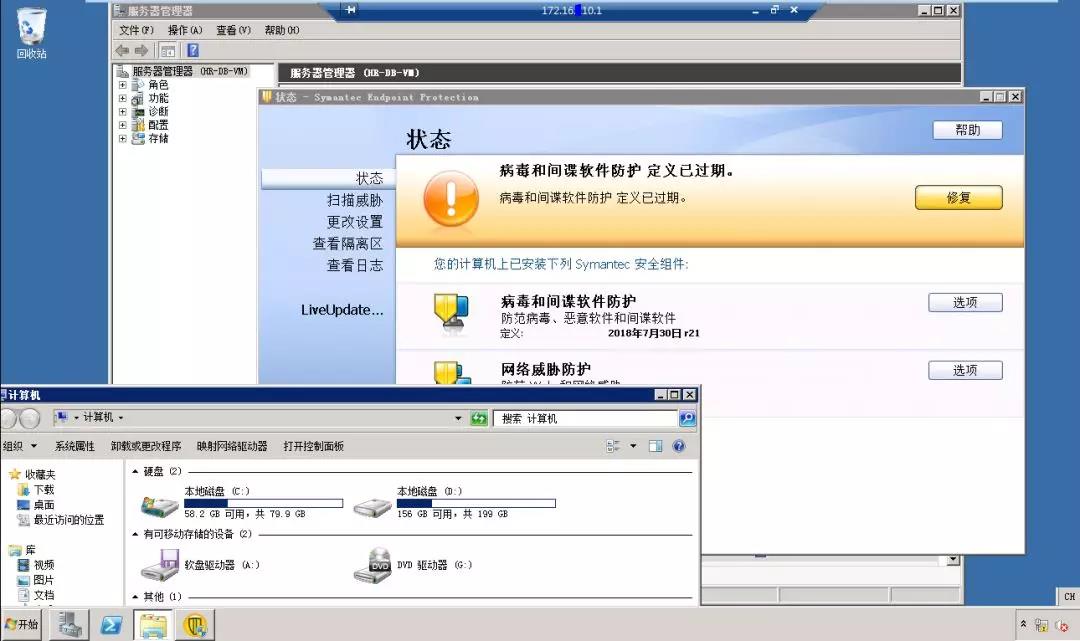Click the LiveUpdate... link
Viewport: 1080px width, 641px height.
(342, 310)
